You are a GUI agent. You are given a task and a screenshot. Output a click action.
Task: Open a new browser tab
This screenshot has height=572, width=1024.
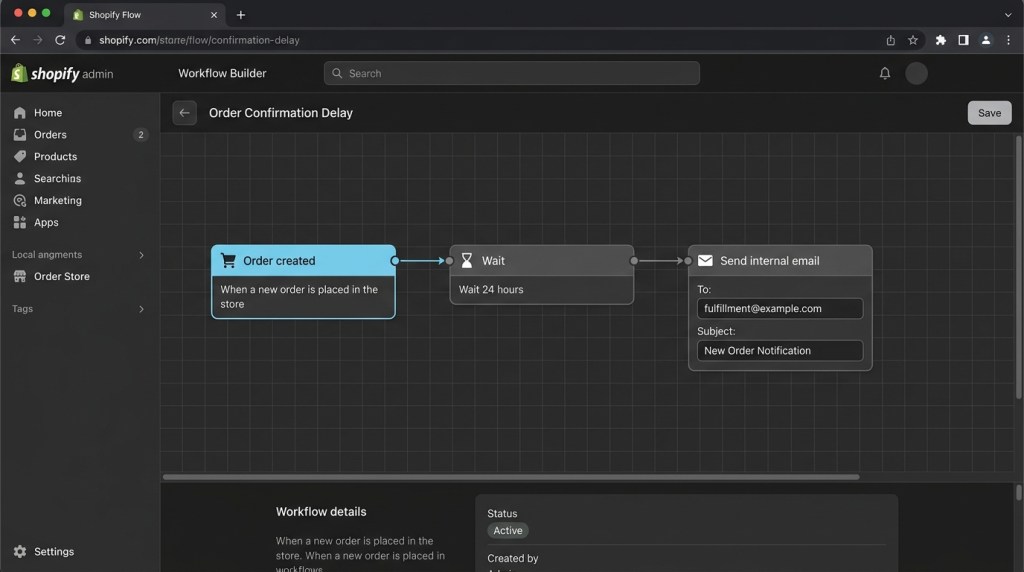click(241, 14)
